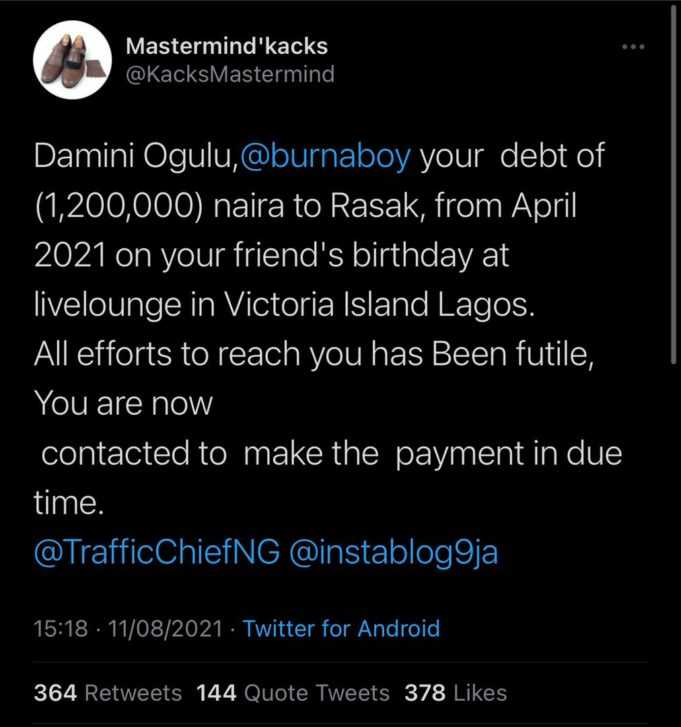Open the @TrafficChiefNG mention

(156, 553)
